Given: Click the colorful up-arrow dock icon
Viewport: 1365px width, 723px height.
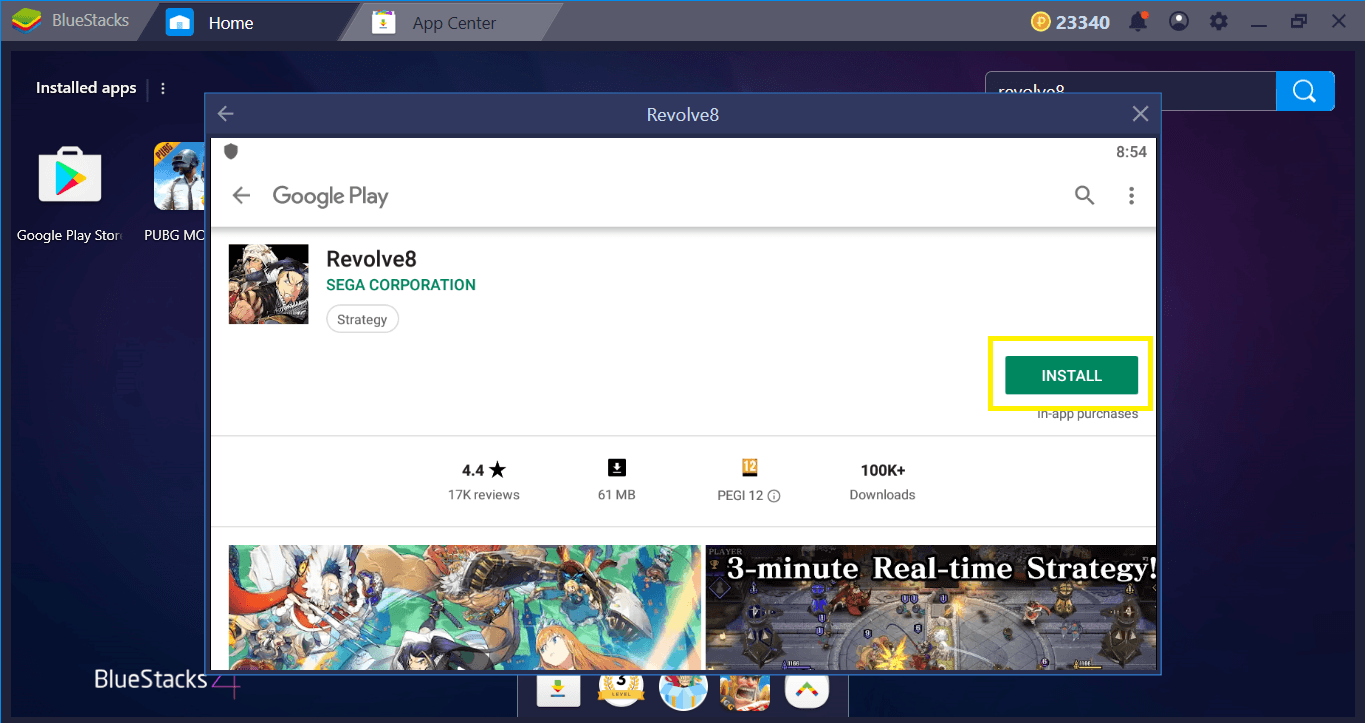Looking at the screenshot, I should [807, 689].
